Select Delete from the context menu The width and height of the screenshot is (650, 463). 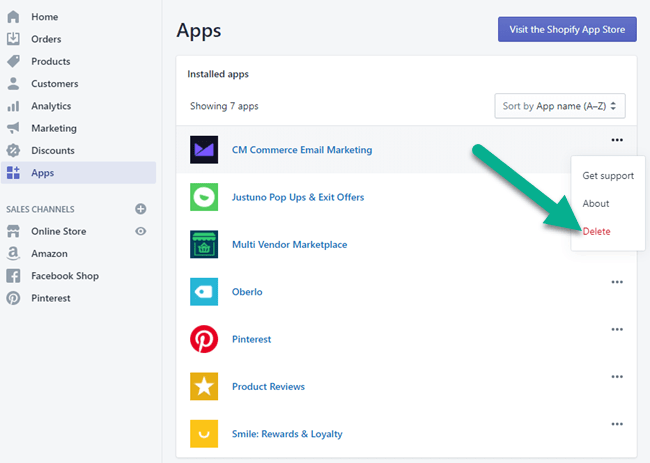coord(597,231)
